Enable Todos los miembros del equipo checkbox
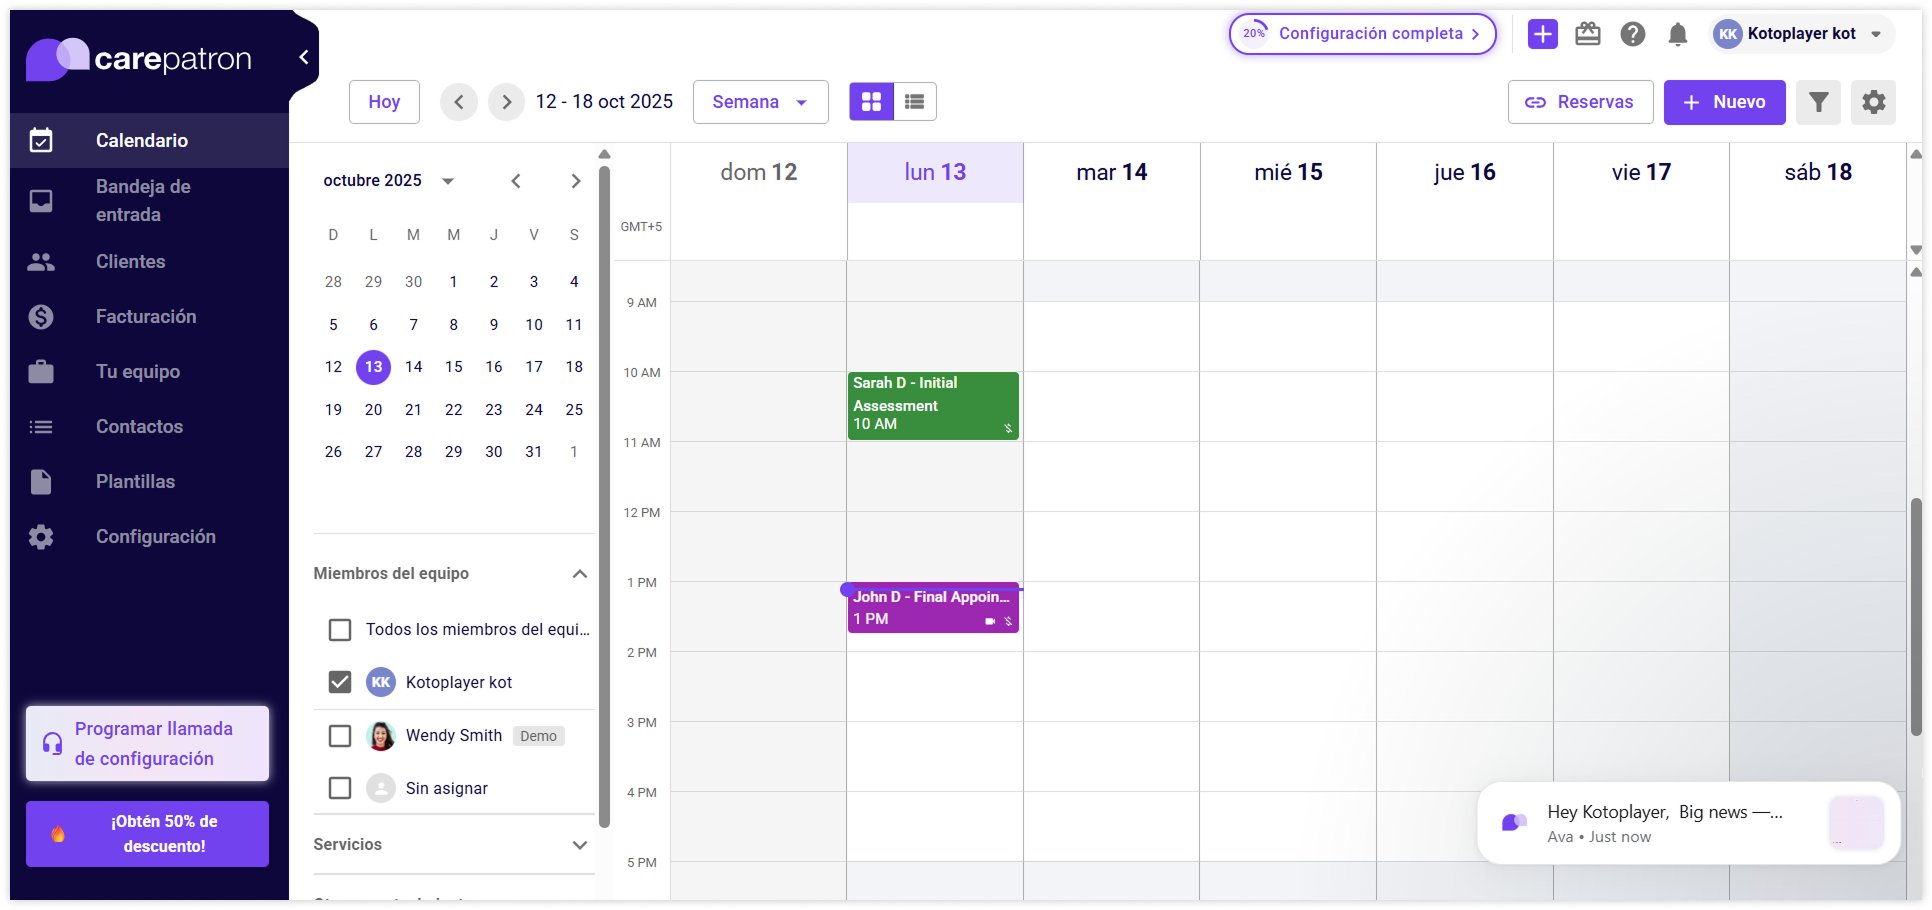The width and height of the screenshot is (1932, 910). click(x=340, y=630)
